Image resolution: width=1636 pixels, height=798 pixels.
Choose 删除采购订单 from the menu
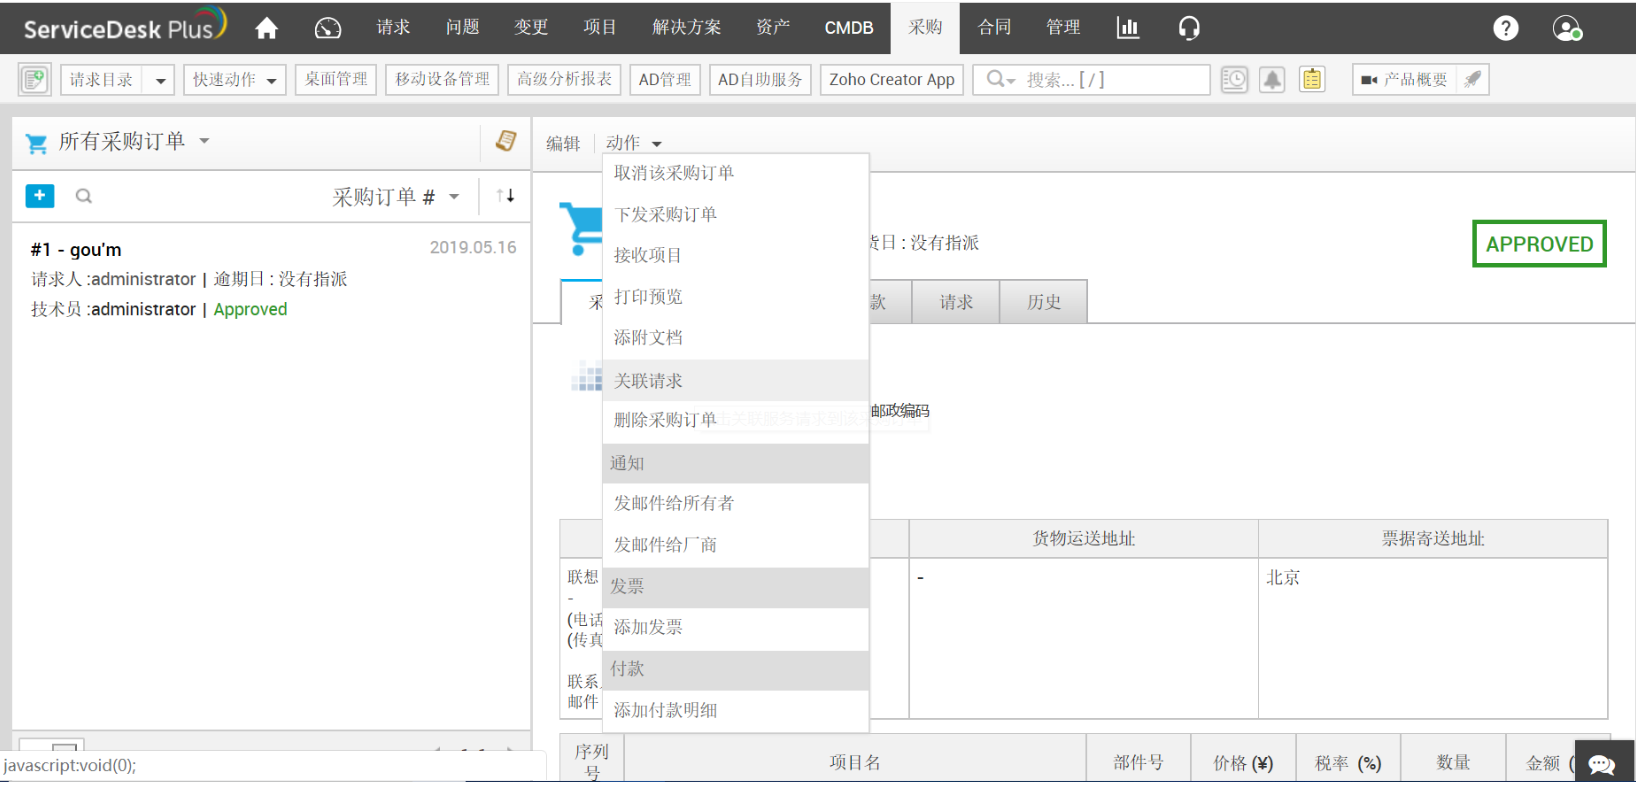736,420
